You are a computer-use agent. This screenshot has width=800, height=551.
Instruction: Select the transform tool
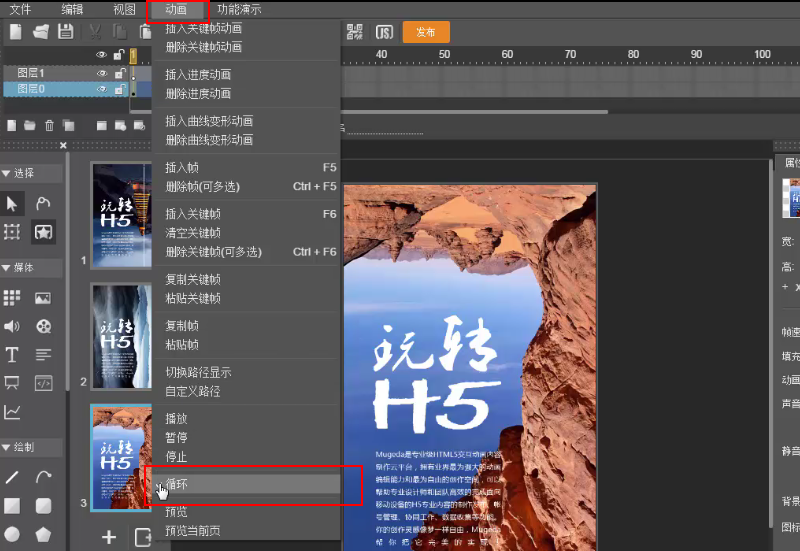(x=12, y=232)
